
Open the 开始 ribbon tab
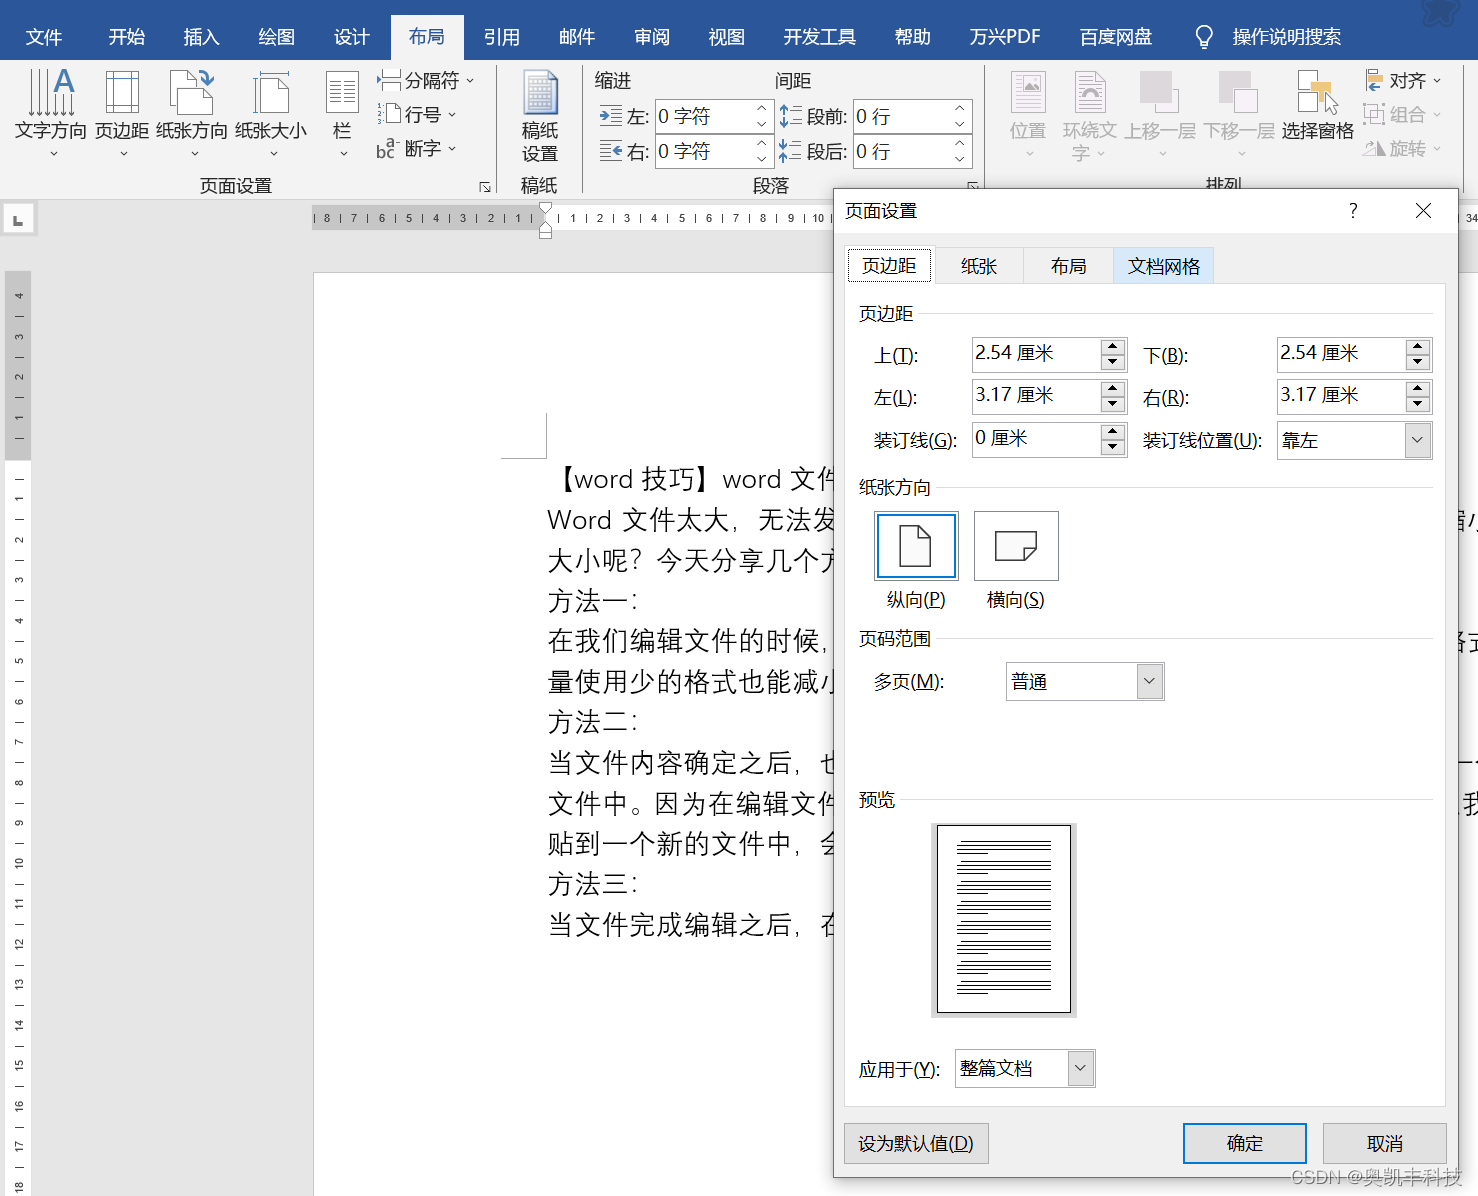pos(127,37)
